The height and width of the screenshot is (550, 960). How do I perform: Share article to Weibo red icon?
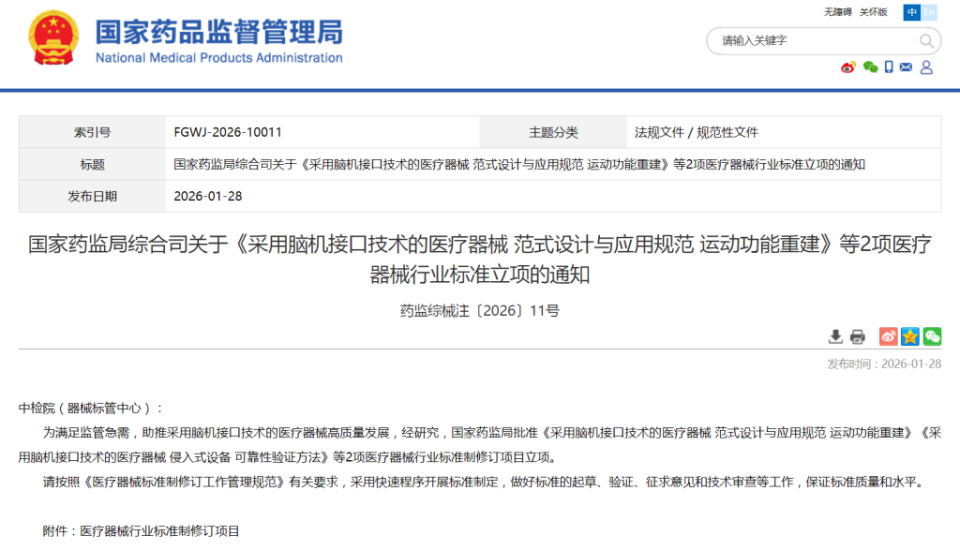tap(888, 336)
